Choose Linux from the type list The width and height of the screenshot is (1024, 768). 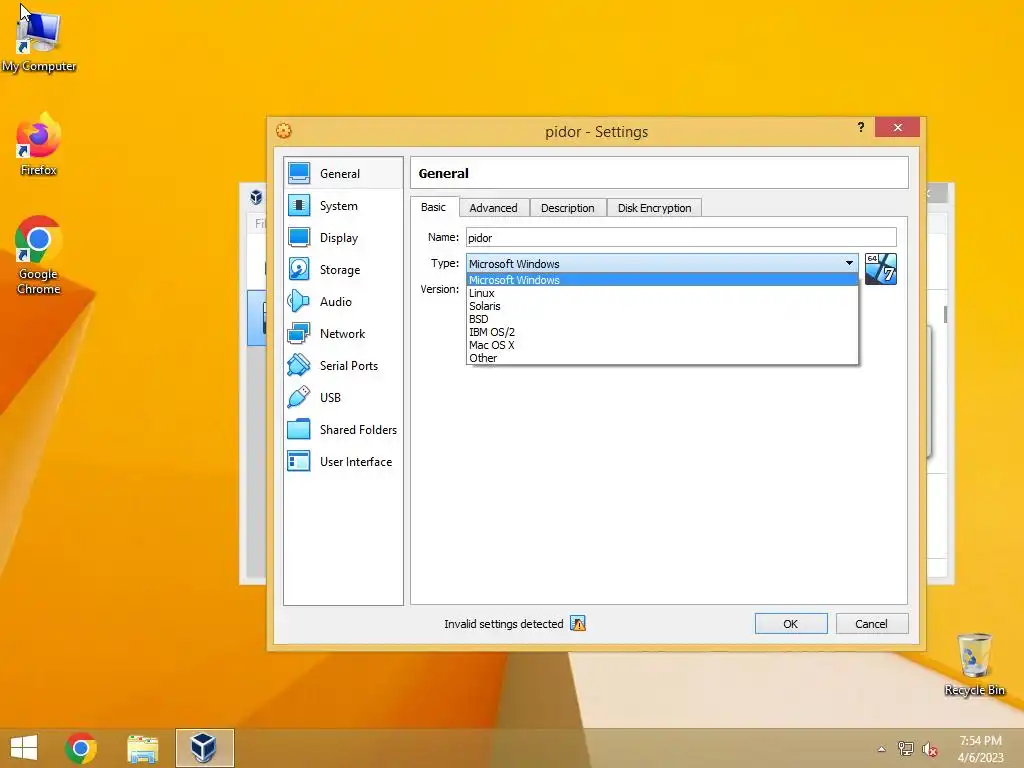click(x=662, y=293)
